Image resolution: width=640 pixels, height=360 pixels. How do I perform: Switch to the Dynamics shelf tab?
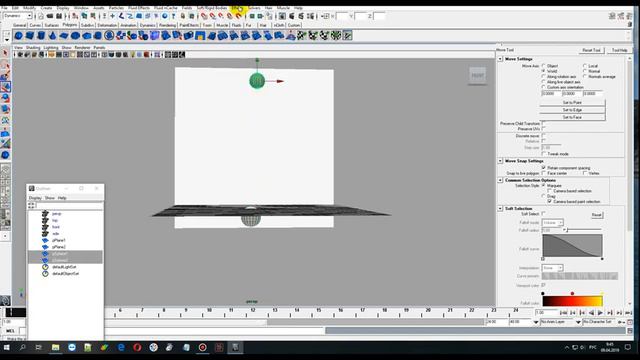point(147,25)
